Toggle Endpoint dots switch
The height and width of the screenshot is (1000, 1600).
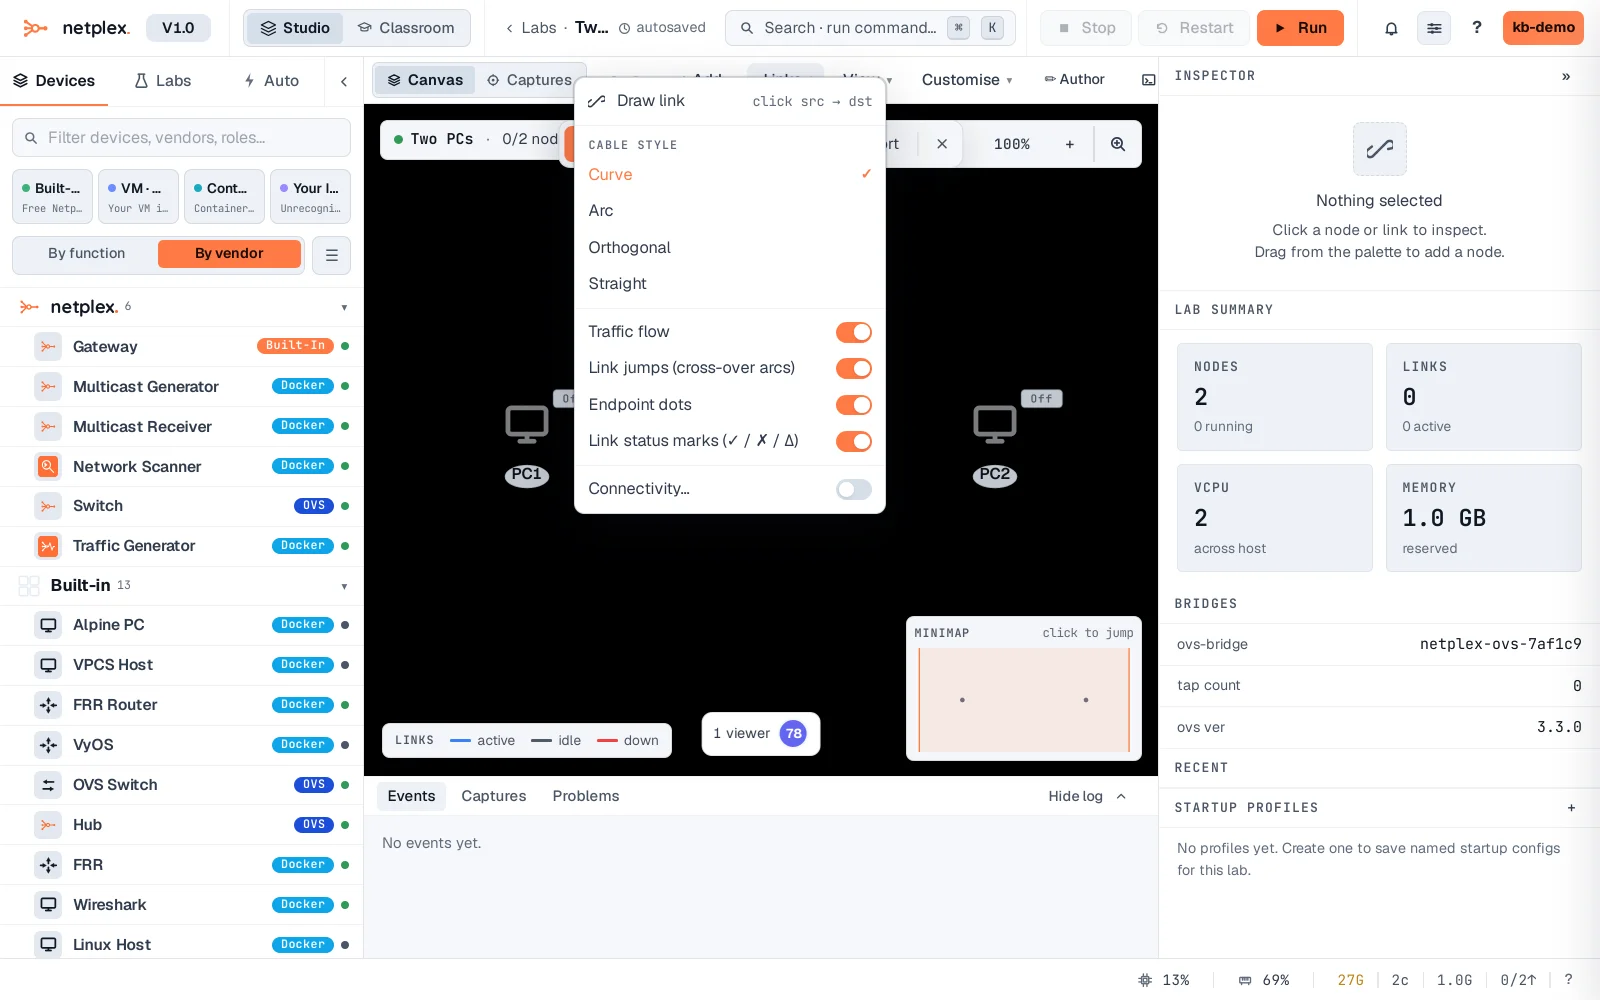tap(854, 405)
